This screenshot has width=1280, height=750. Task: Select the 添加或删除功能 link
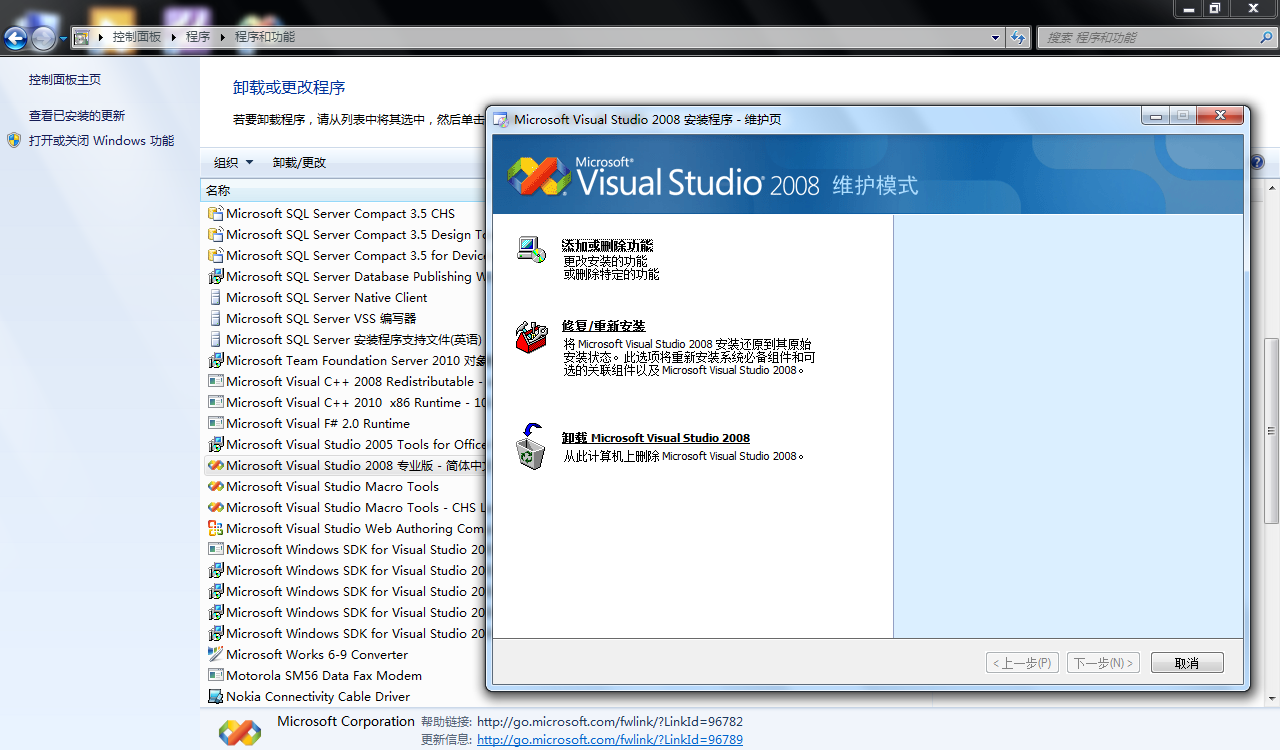(607, 245)
